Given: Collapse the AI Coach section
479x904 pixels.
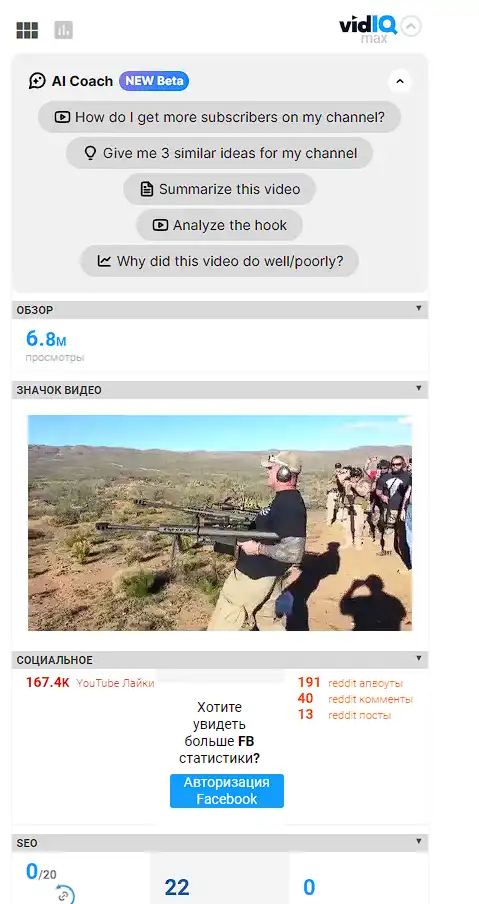Looking at the screenshot, I should pos(400,81).
